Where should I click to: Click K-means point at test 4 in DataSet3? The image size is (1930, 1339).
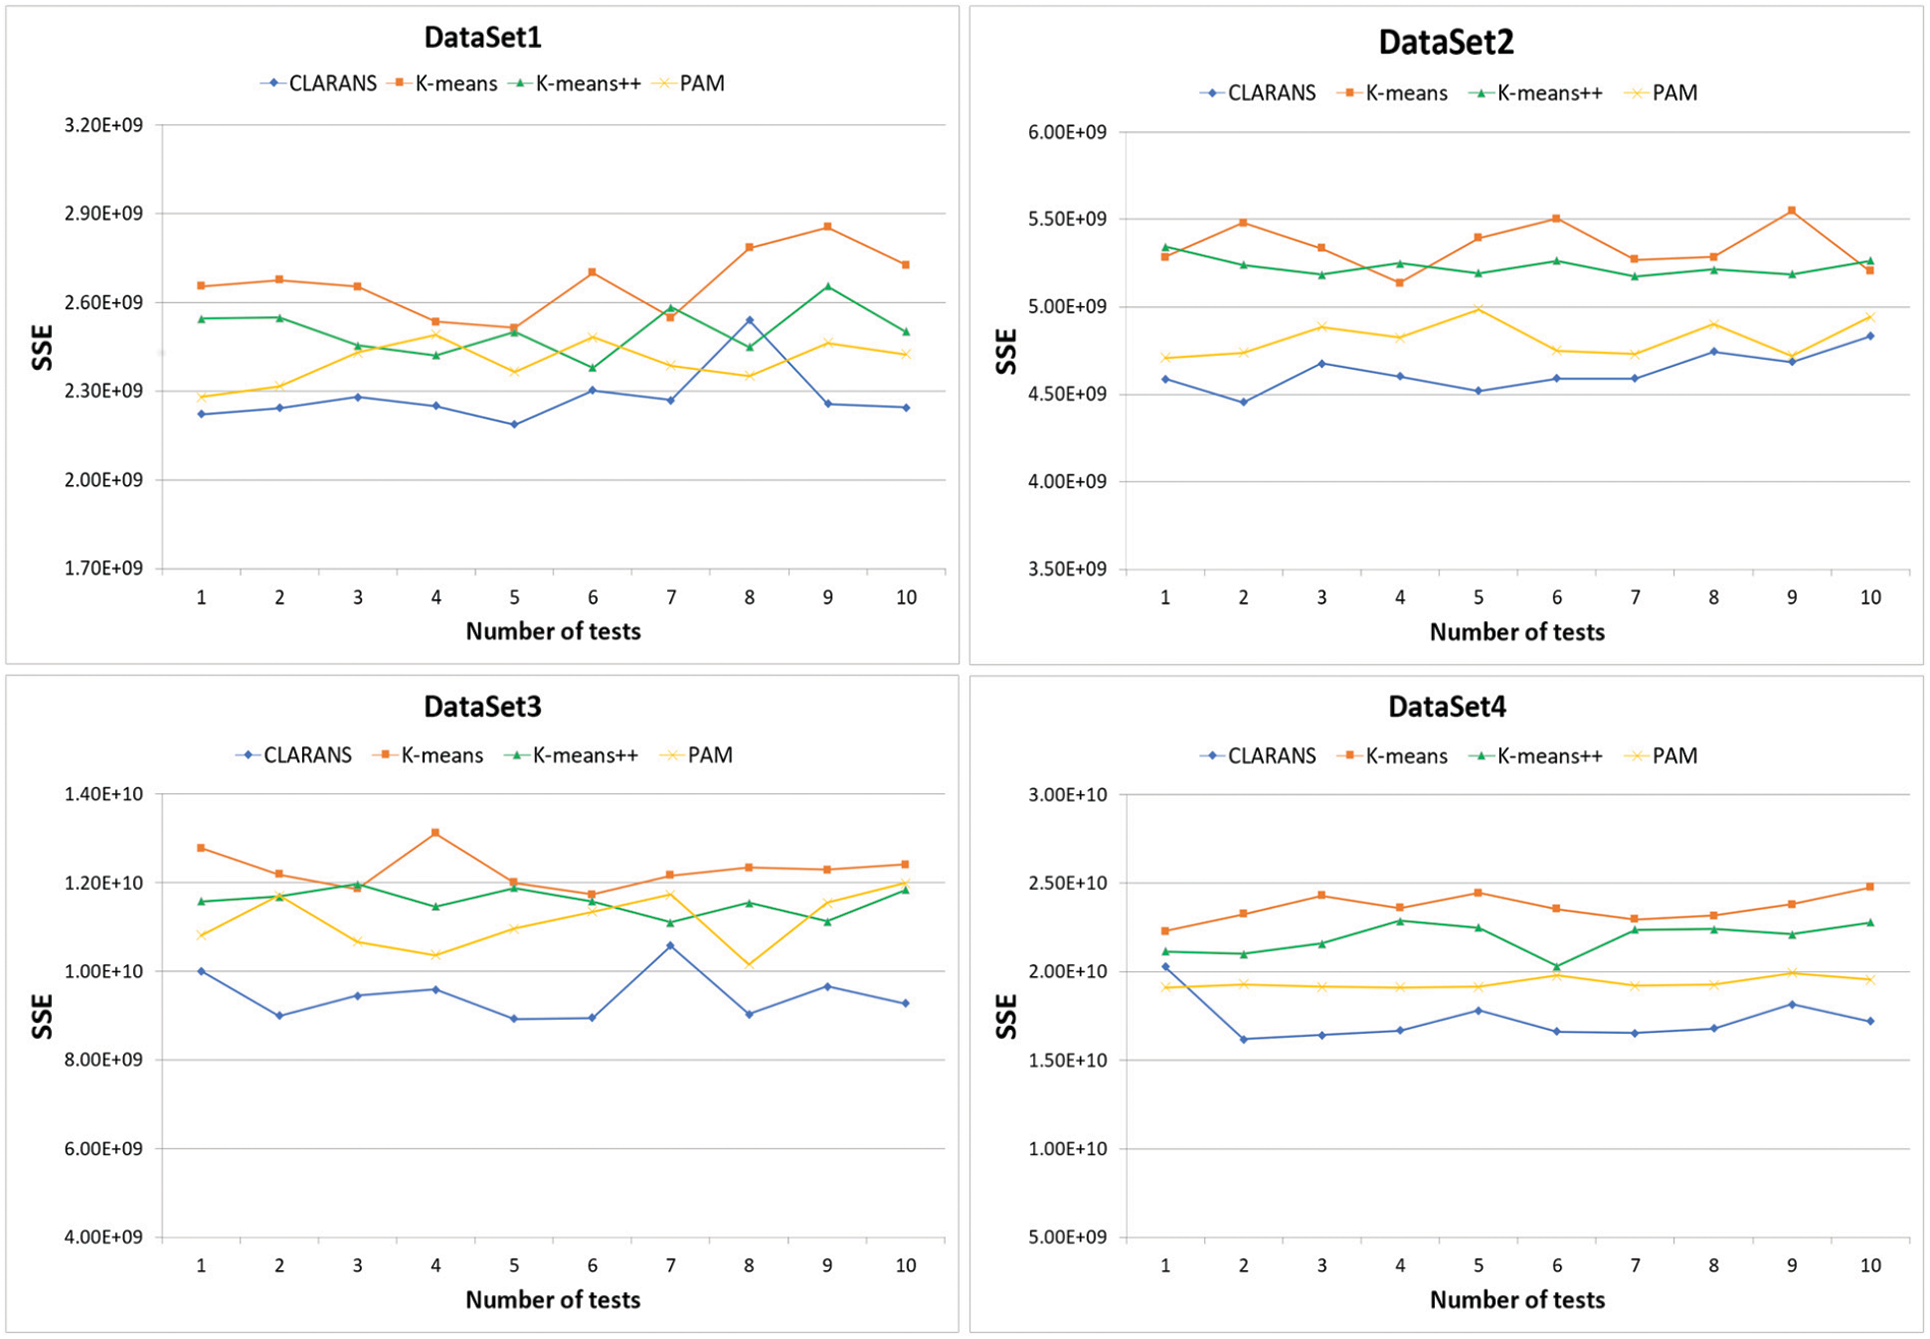[435, 832]
